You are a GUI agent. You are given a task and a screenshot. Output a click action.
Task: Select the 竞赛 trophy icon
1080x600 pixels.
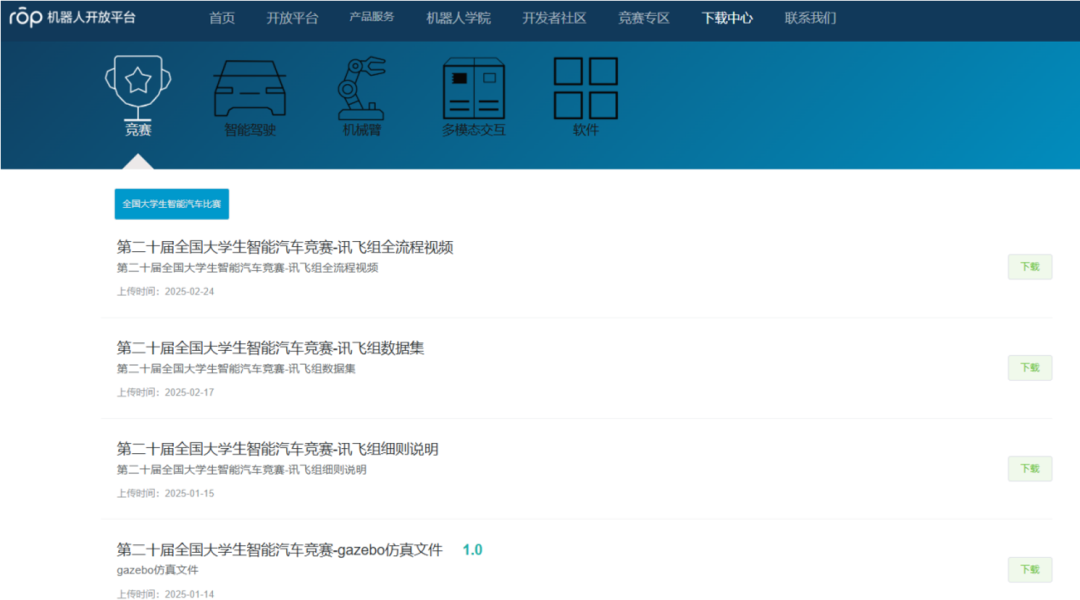point(138,88)
